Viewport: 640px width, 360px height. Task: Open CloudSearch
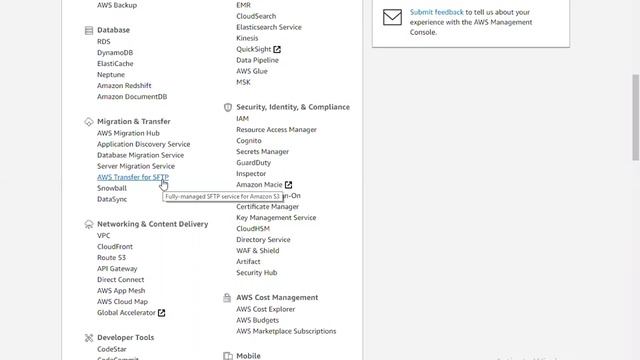(x=256, y=16)
